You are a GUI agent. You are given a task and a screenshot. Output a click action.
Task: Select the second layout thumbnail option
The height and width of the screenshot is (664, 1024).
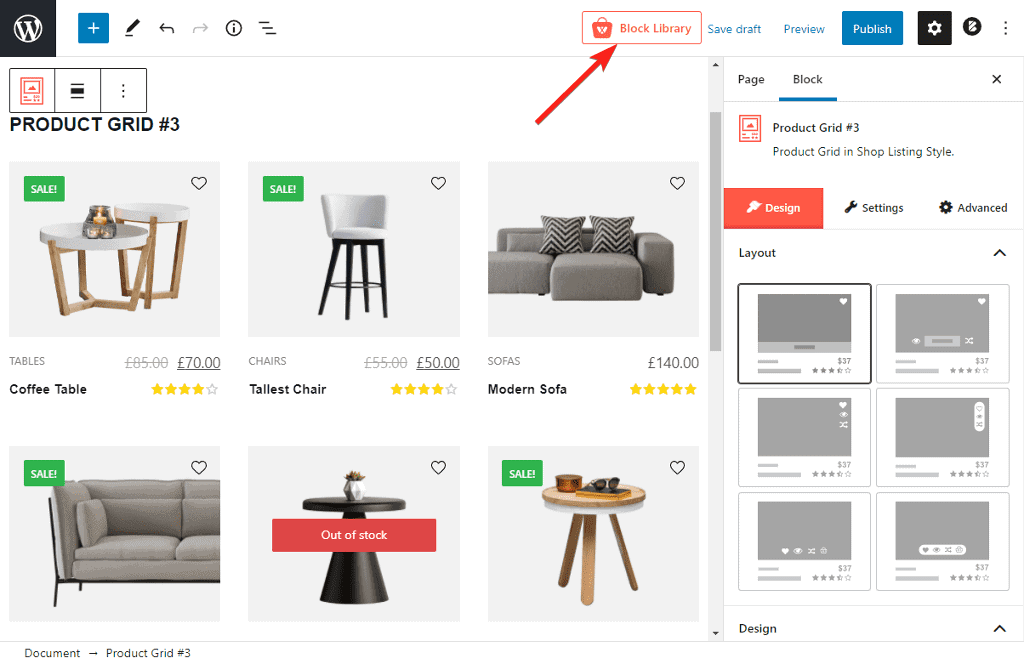click(942, 333)
